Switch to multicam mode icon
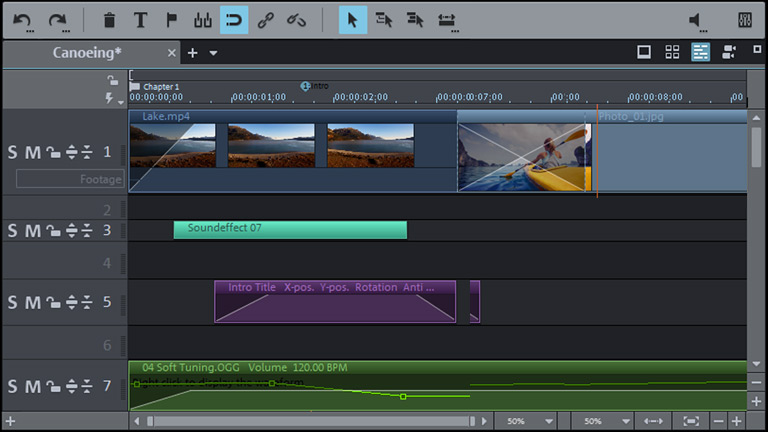768x432 pixels. (x=729, y=52)
